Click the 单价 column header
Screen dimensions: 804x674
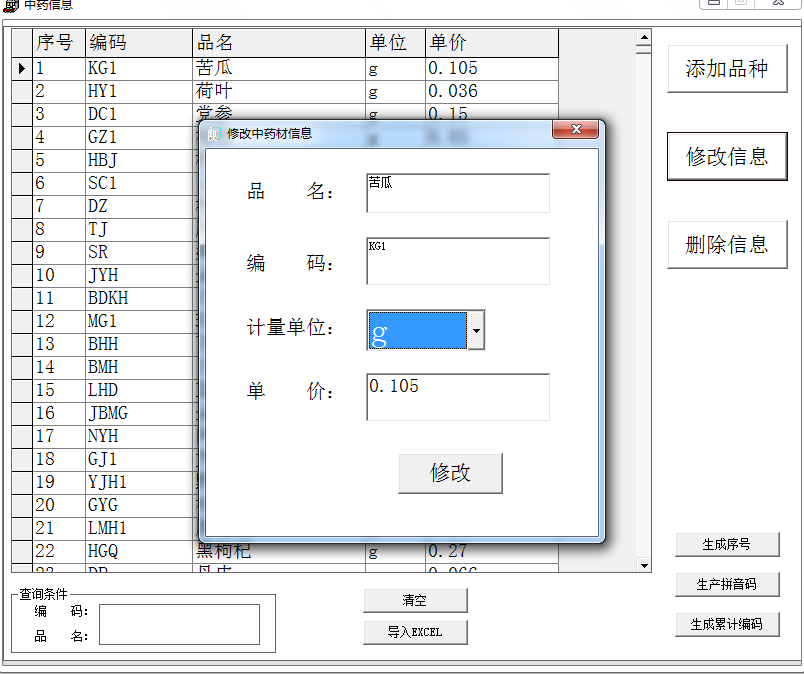point(490,43)
